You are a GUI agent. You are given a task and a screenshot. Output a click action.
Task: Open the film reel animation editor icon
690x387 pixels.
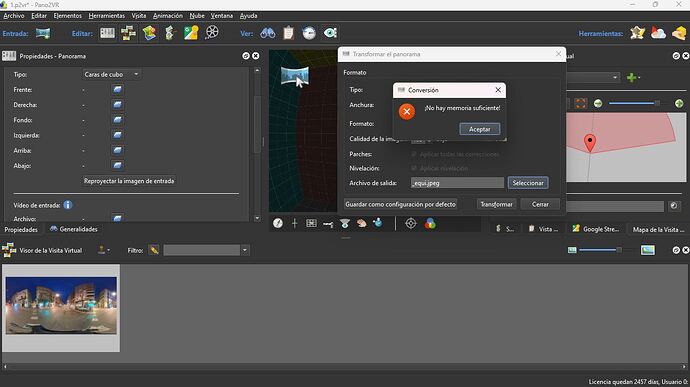click(x=212, y=33)
